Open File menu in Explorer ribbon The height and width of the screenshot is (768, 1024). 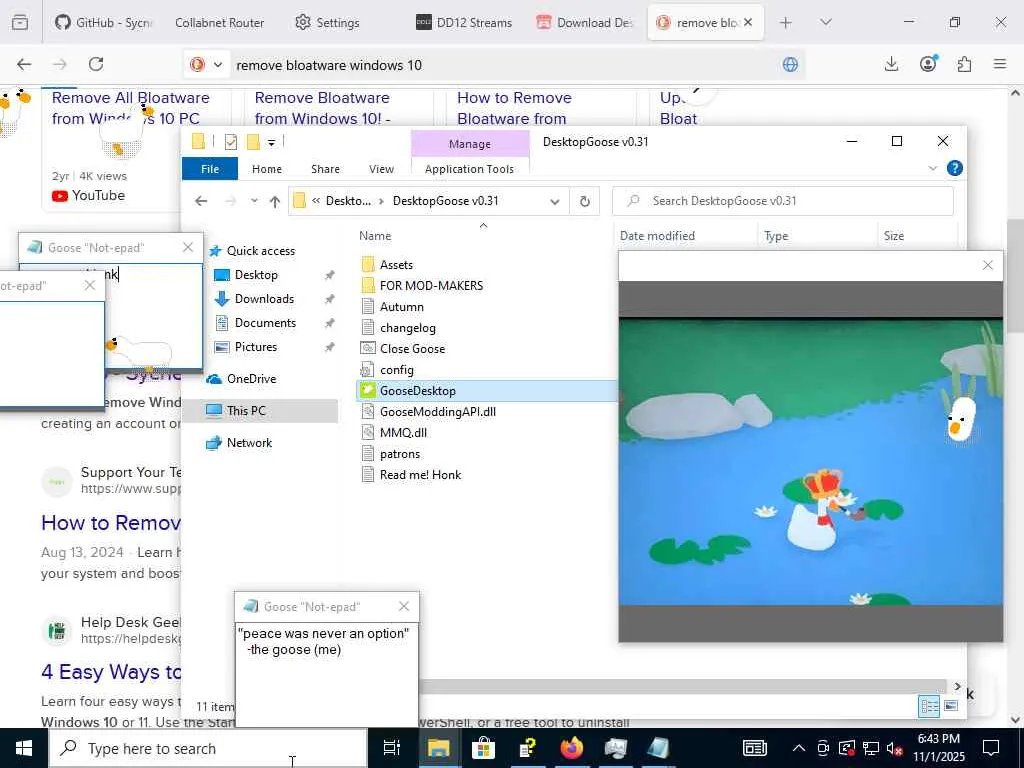(x=210, y=169)
